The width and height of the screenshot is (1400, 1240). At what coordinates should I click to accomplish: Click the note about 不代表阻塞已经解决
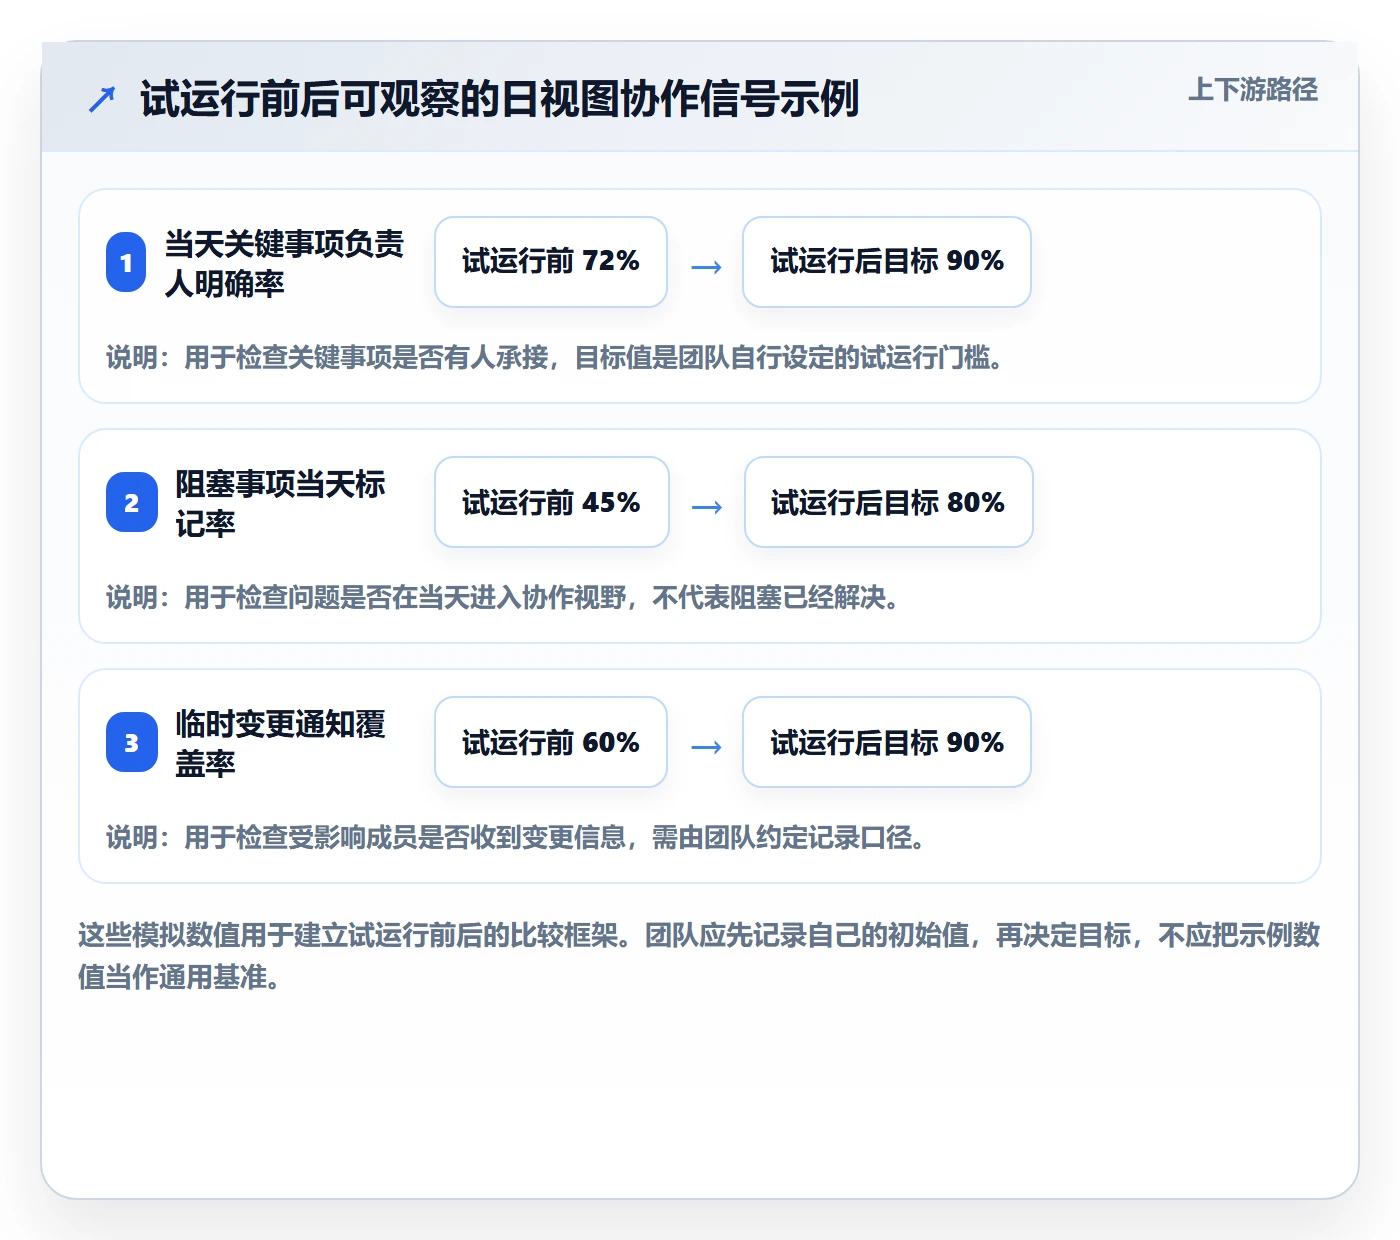click(503, 597)
